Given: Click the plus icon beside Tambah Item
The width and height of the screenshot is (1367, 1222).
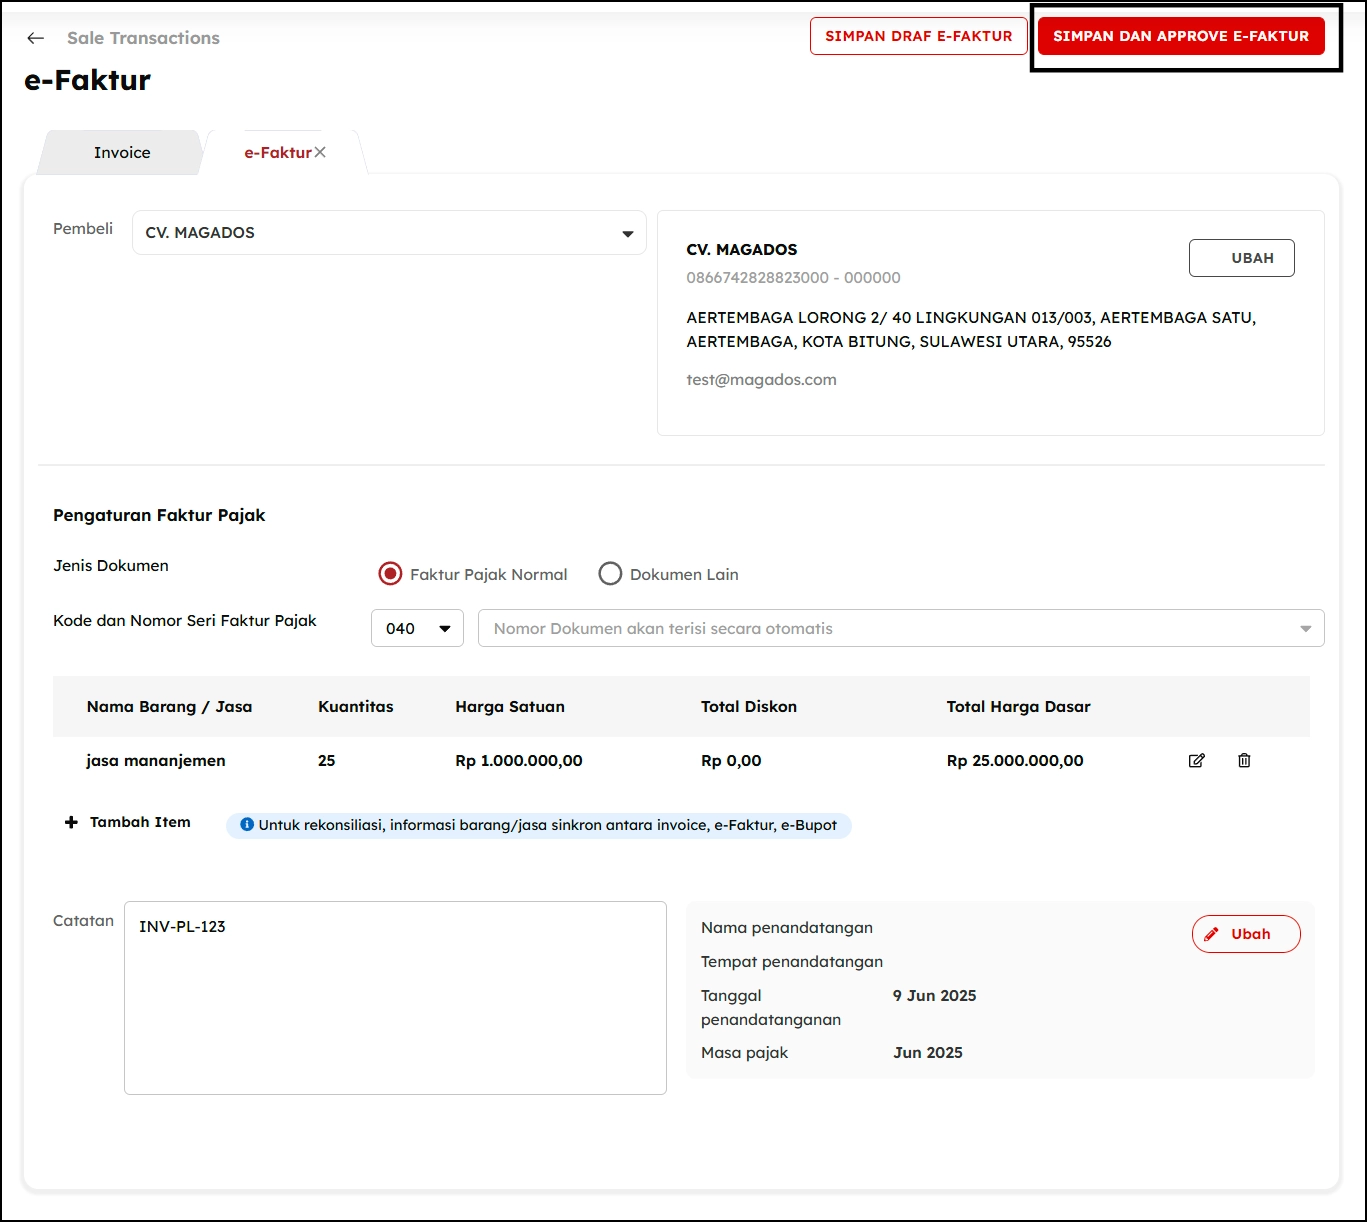Looking at the screenshot, I should (71, 822).
